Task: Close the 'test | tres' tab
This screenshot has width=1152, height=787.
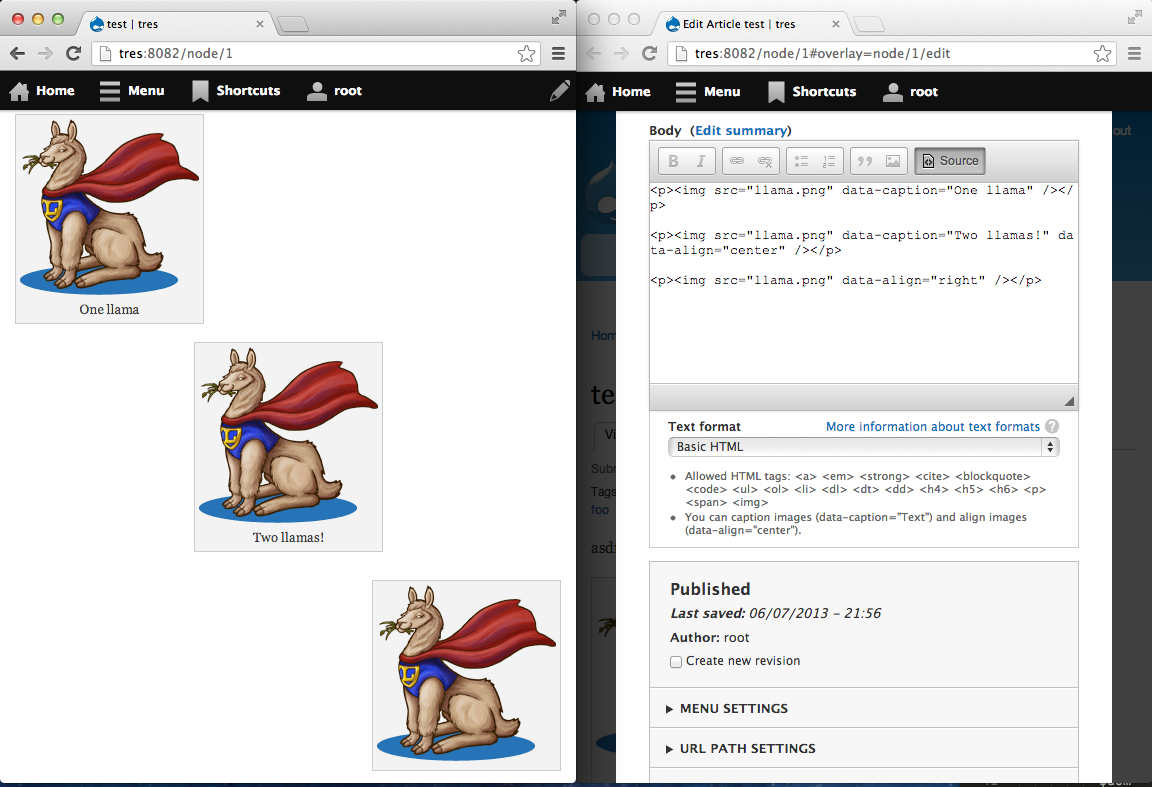Action: coord(259,24)
